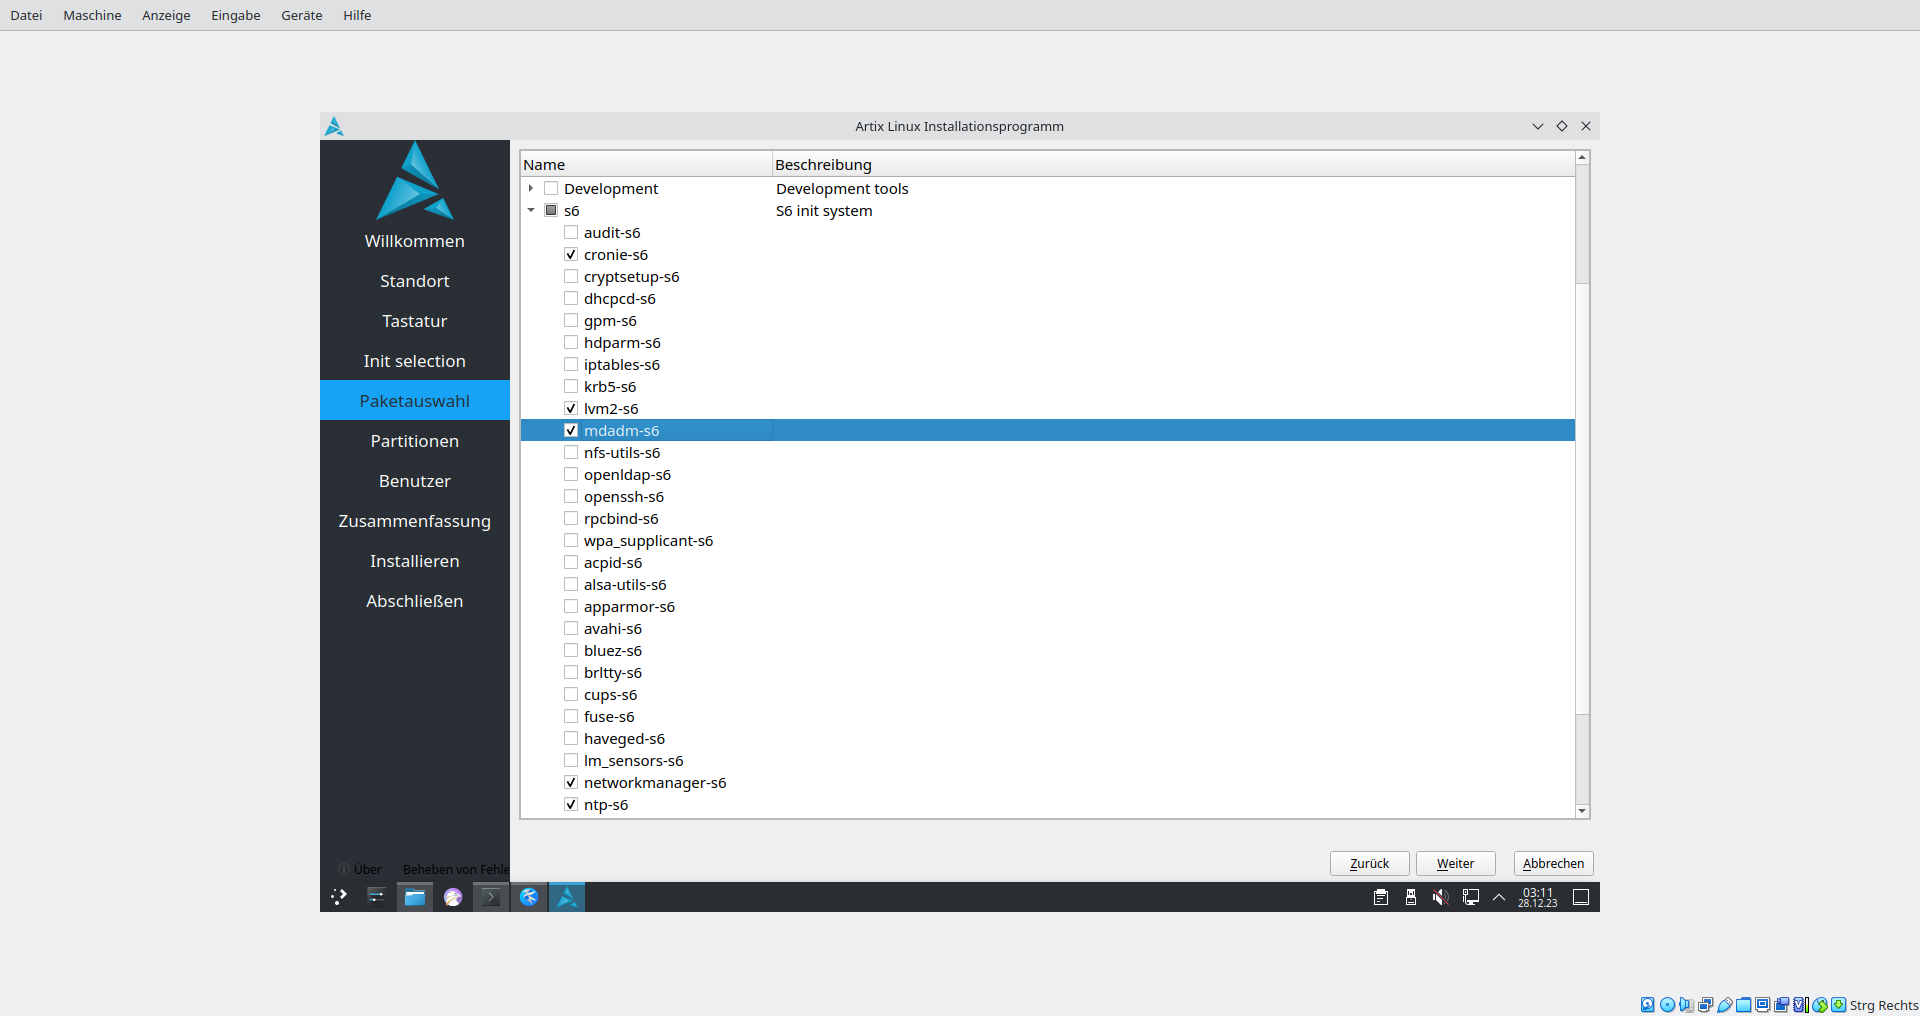Toggle the s6 group checkbox
Image resolution: width=1920 pixels, height=1016 pixels.
point(551,210)
